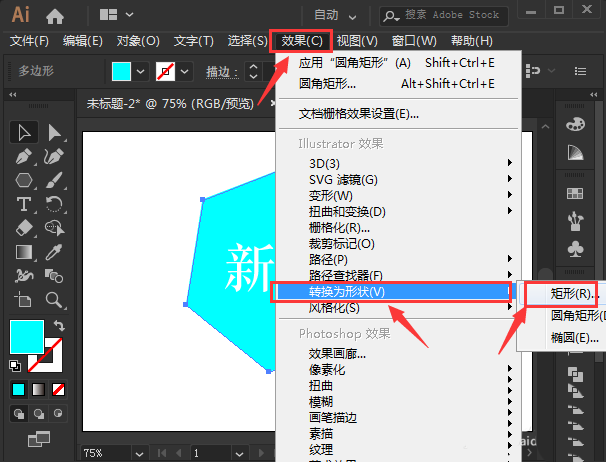
Task: Click the Zoom magnifier tool
Action: (x=55, y=300)
